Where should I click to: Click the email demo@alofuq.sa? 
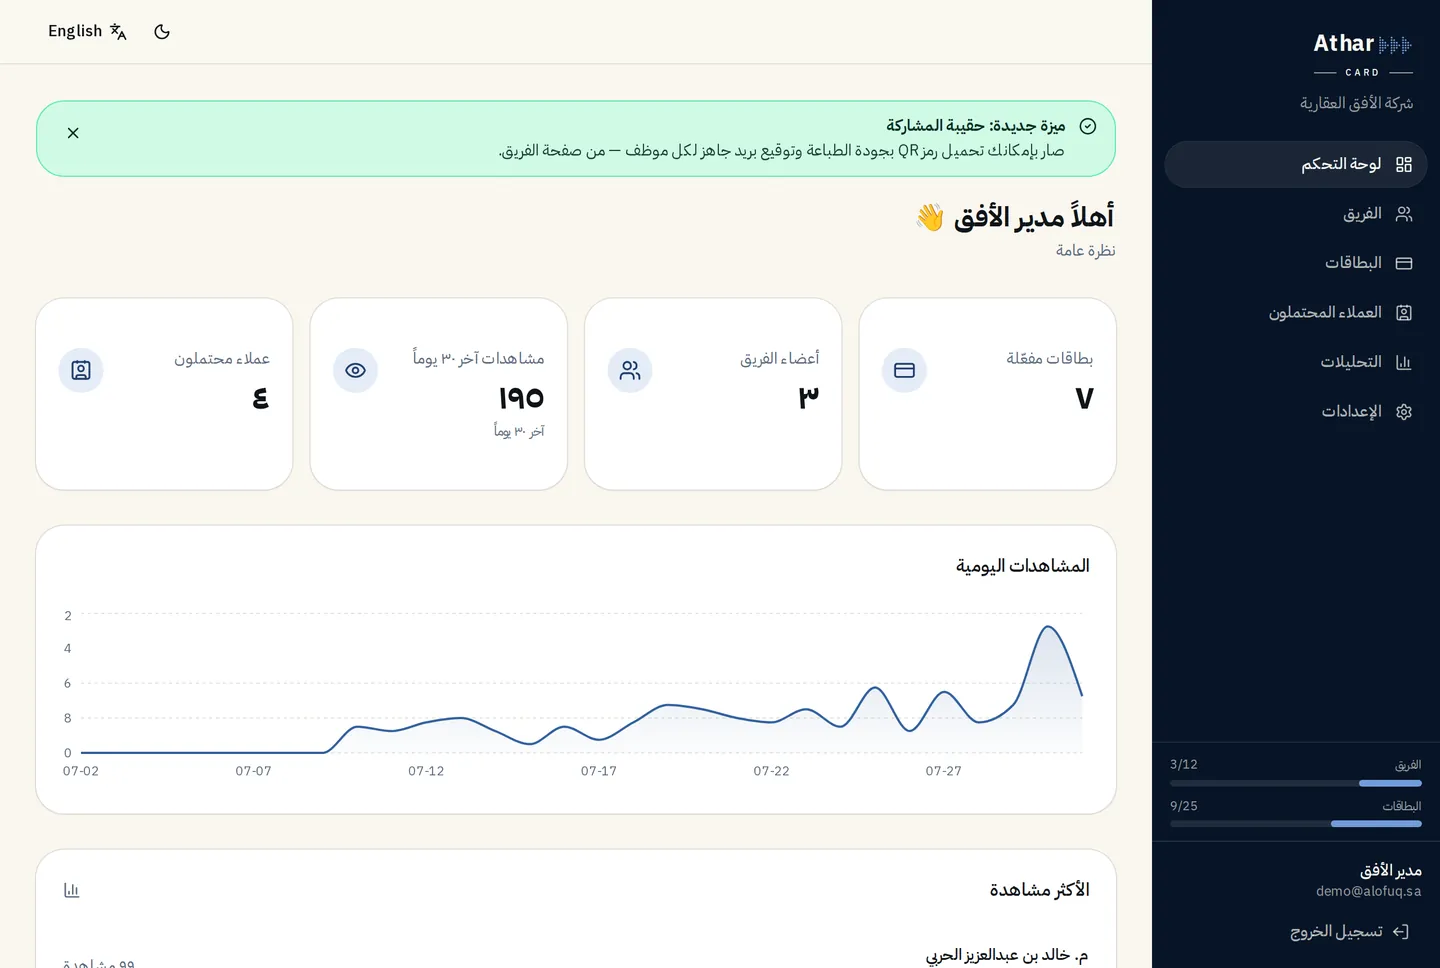point(1368,891)
